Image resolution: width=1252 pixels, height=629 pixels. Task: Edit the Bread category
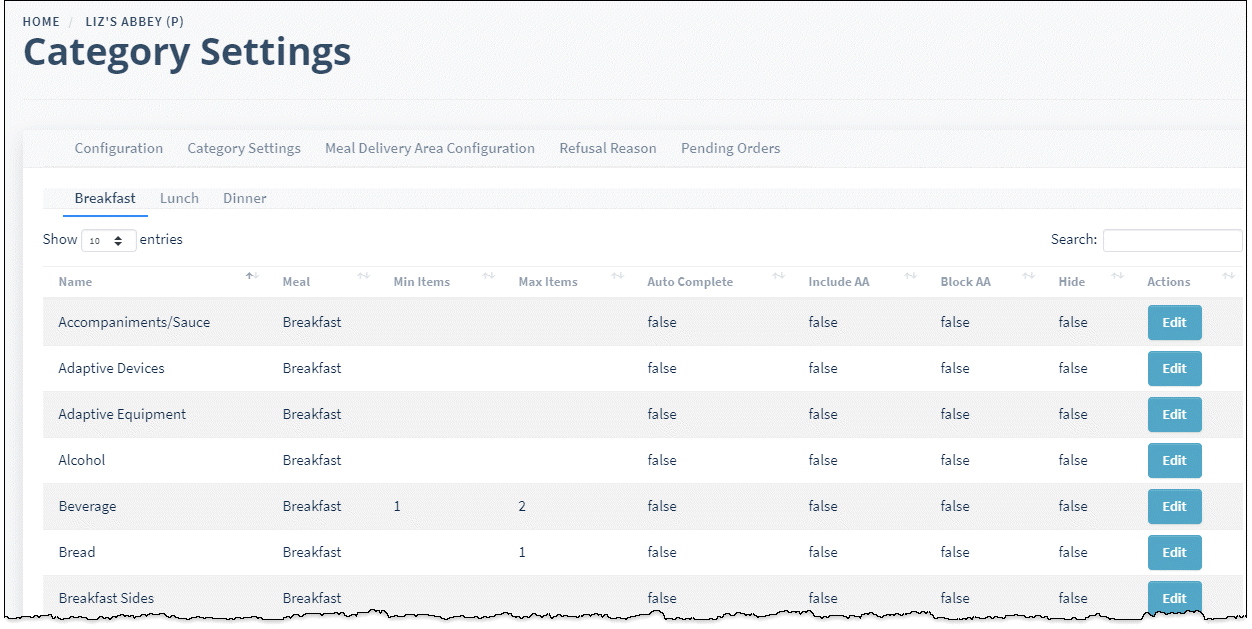click(x=1174, y=553)
